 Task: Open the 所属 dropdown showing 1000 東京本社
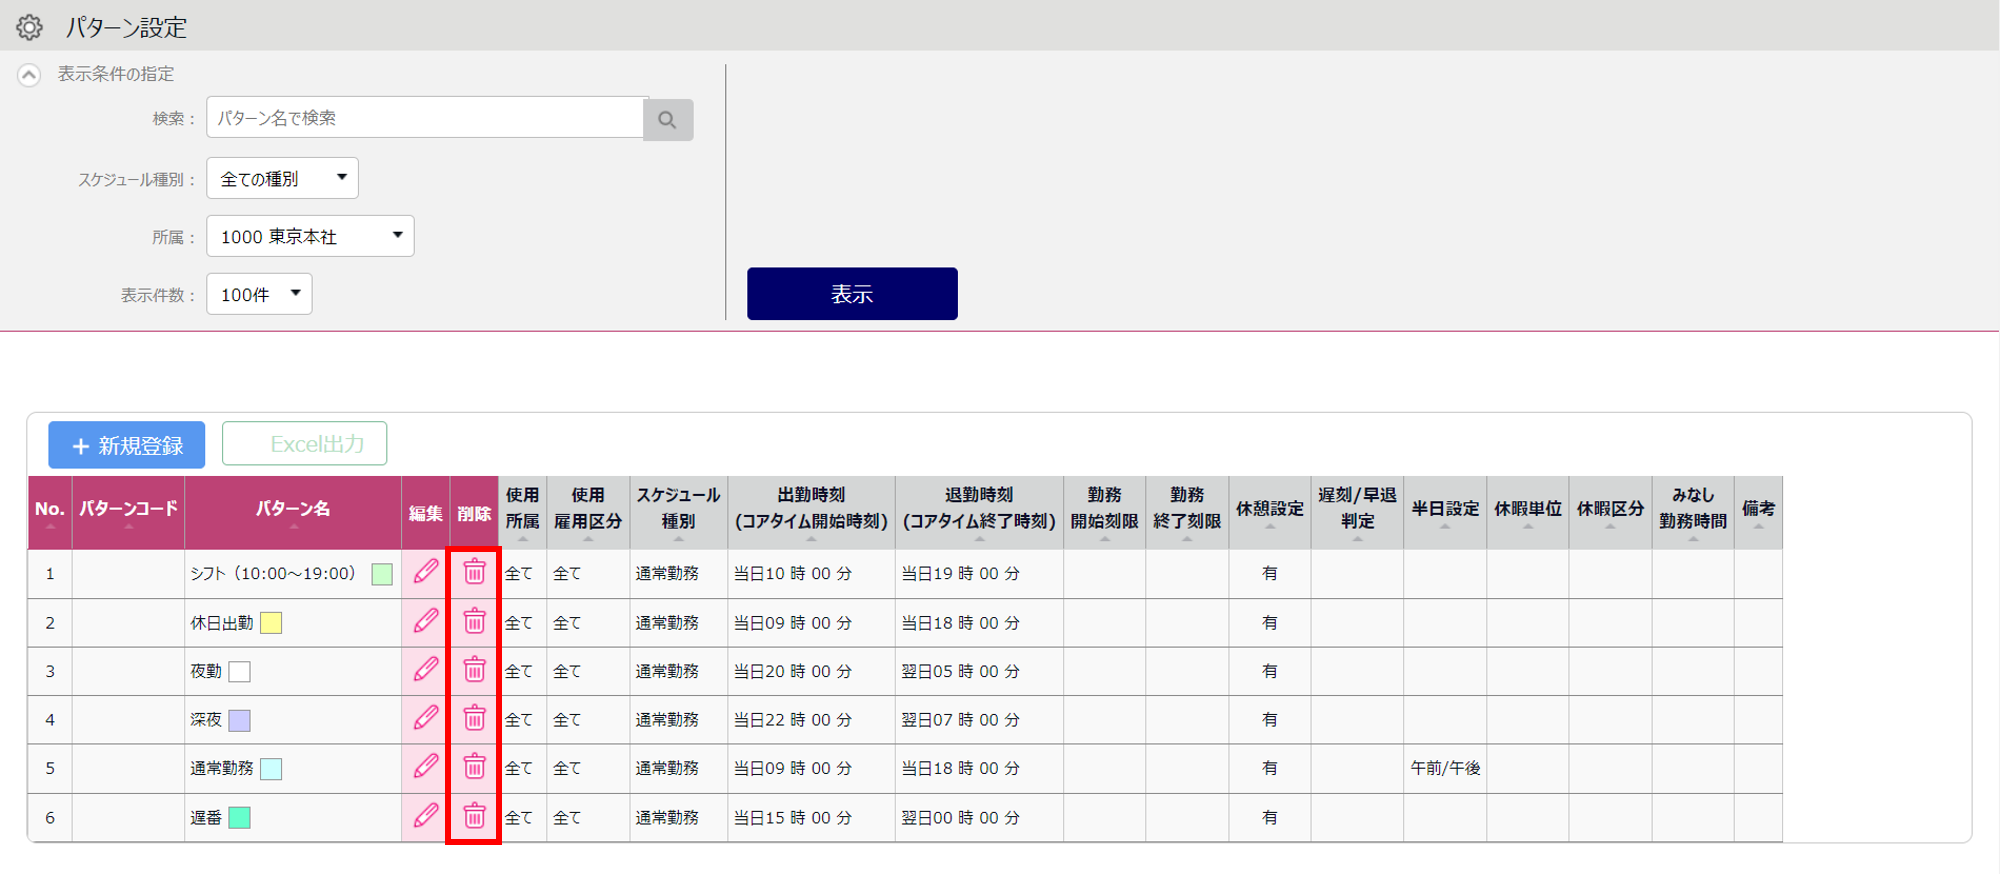click(x=310, y=236)
